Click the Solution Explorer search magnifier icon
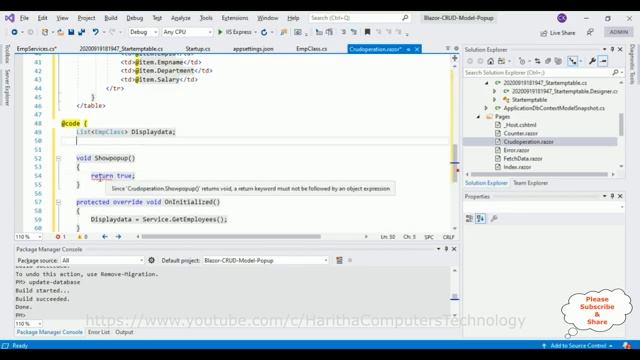The image size is (640, 360). 615,72
